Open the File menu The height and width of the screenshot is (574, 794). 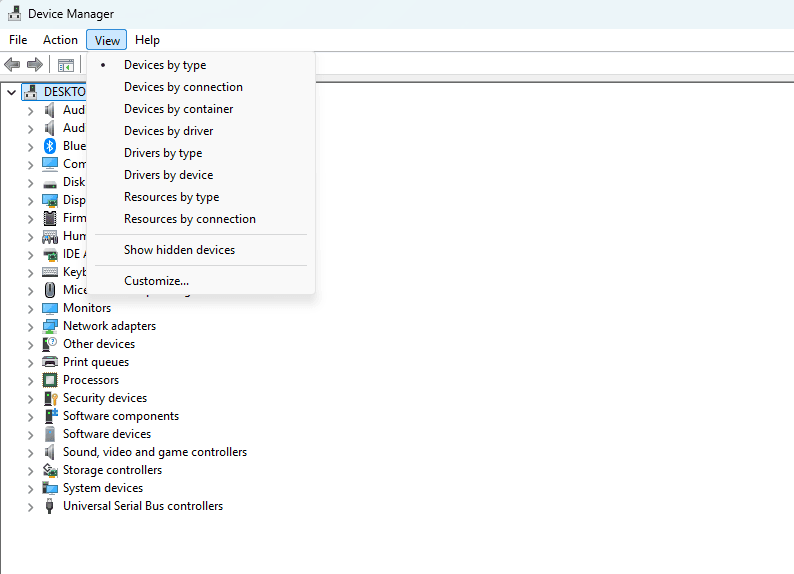18,40
